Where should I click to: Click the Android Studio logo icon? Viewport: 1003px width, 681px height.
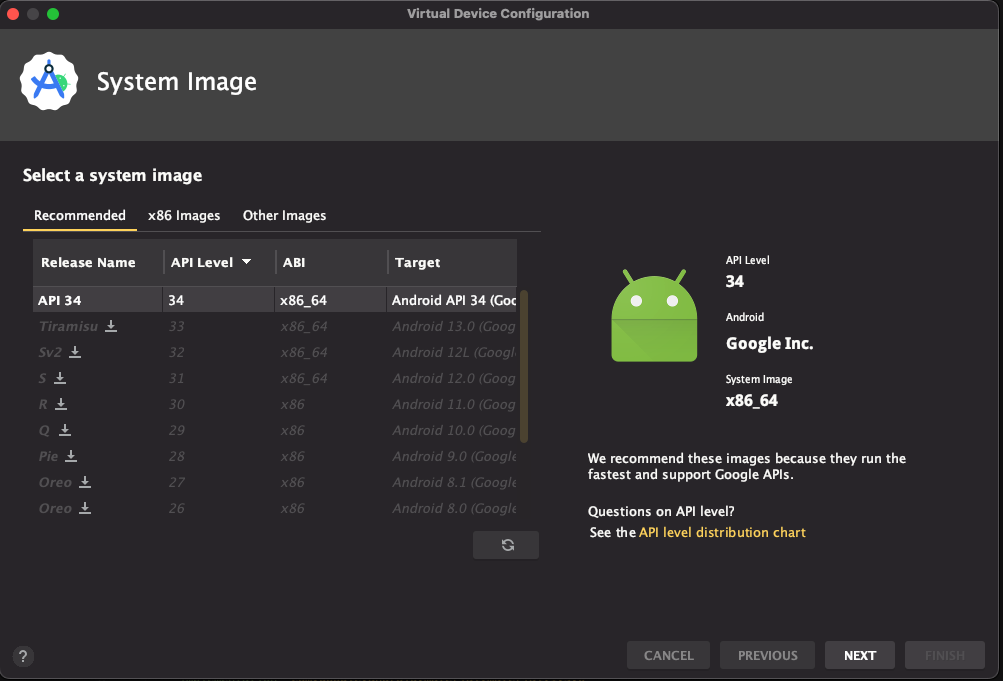coord(49,81)
